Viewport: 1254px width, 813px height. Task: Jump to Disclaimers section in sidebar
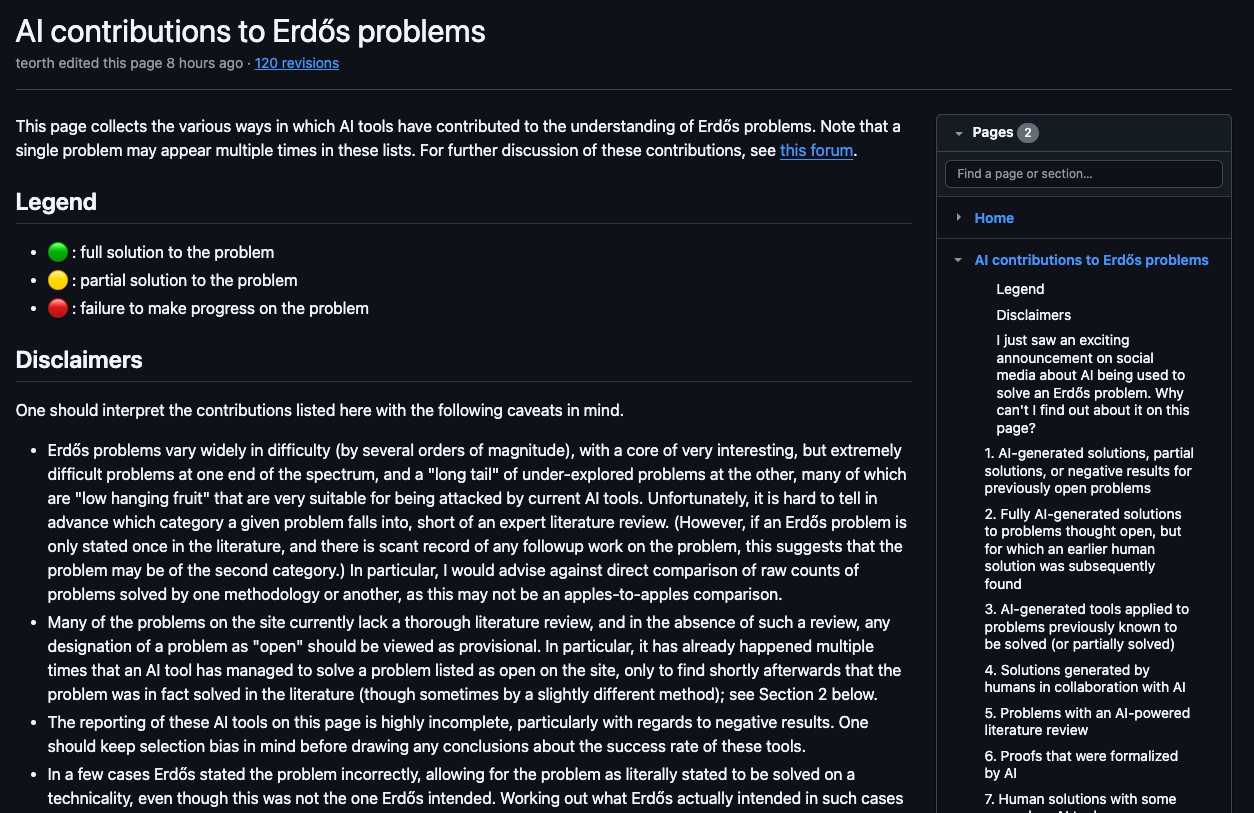(x=1033, y=315)
